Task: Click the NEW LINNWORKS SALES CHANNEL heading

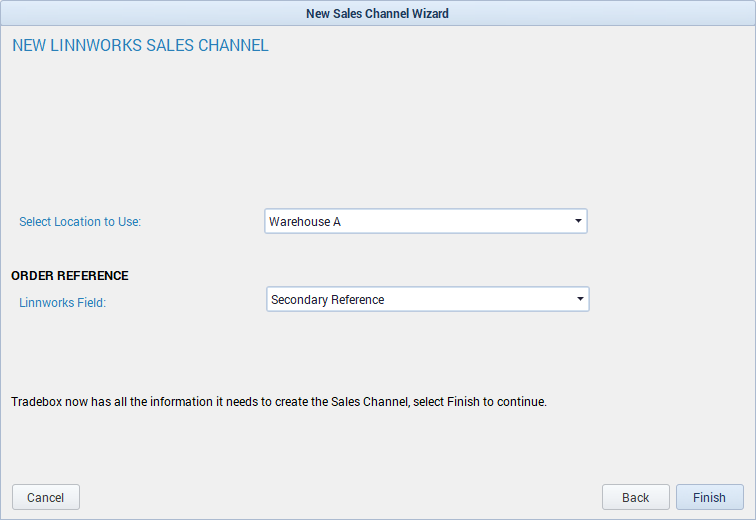Action: (x=140, y=46)
